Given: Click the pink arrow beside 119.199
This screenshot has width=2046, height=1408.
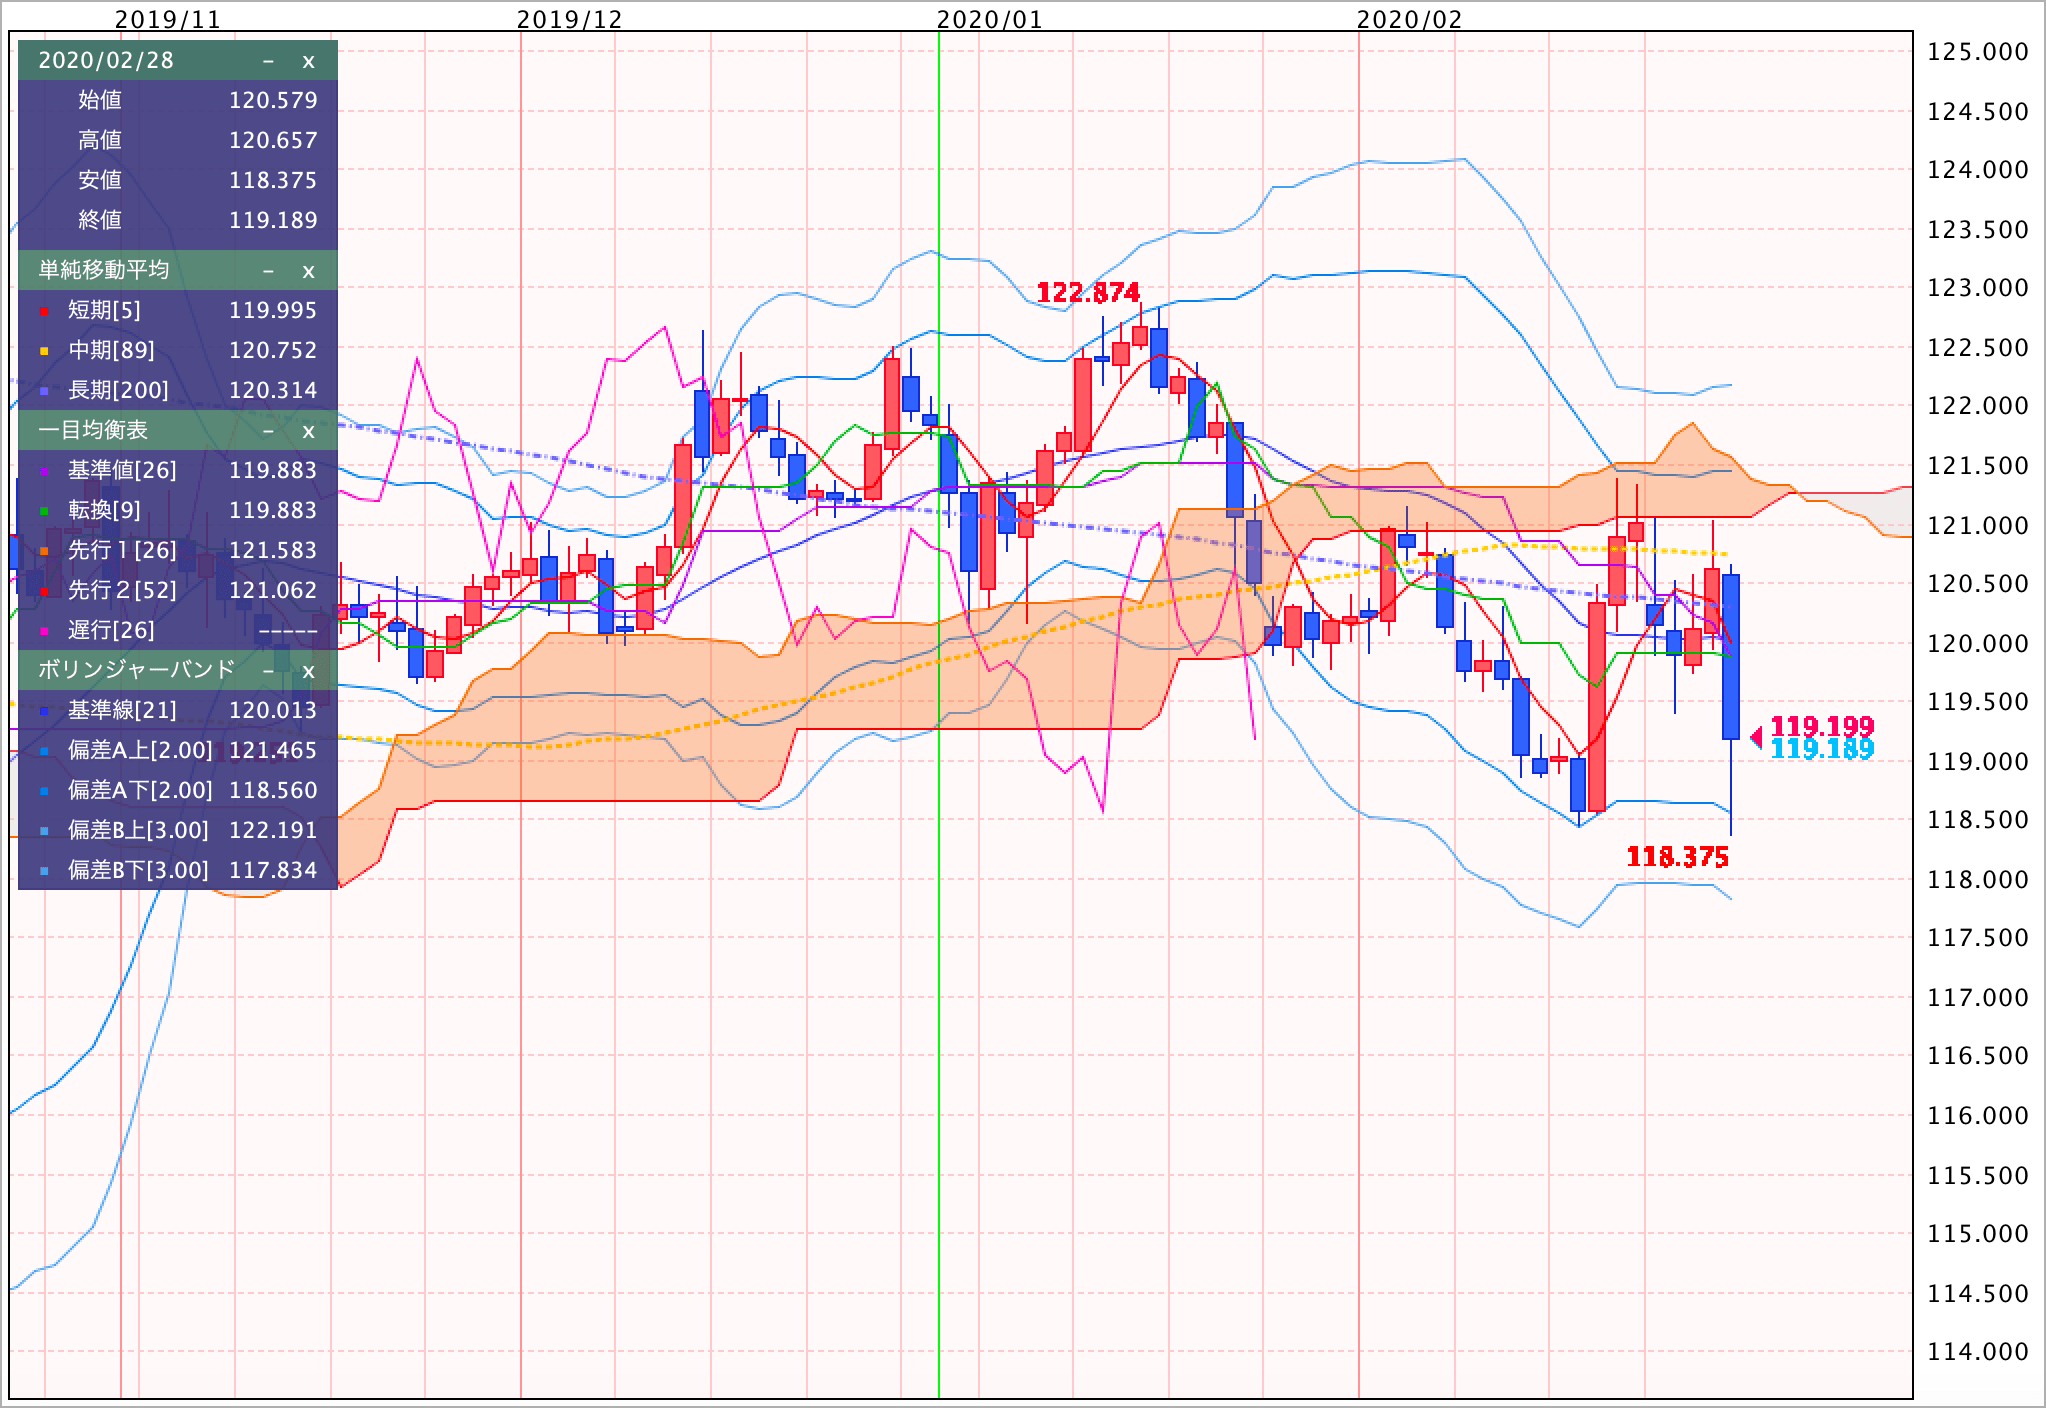Looking at the screenshot, I should pos(1756,738).
